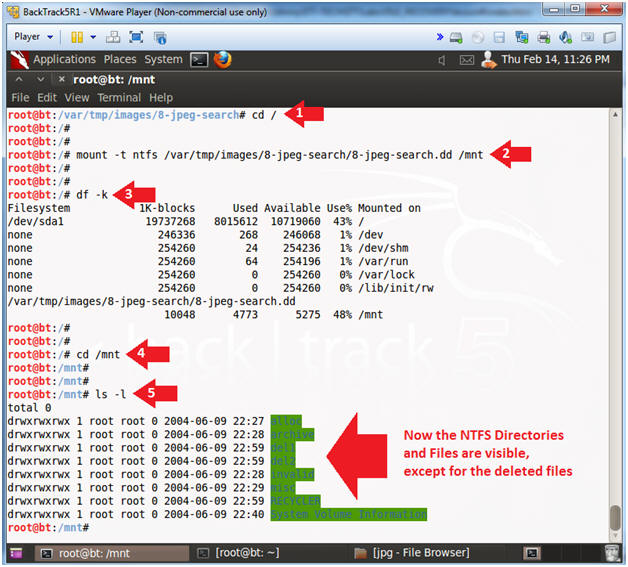Click the volume speaker icon in panel
Screen dimensions: 628x567
[442, 60]
